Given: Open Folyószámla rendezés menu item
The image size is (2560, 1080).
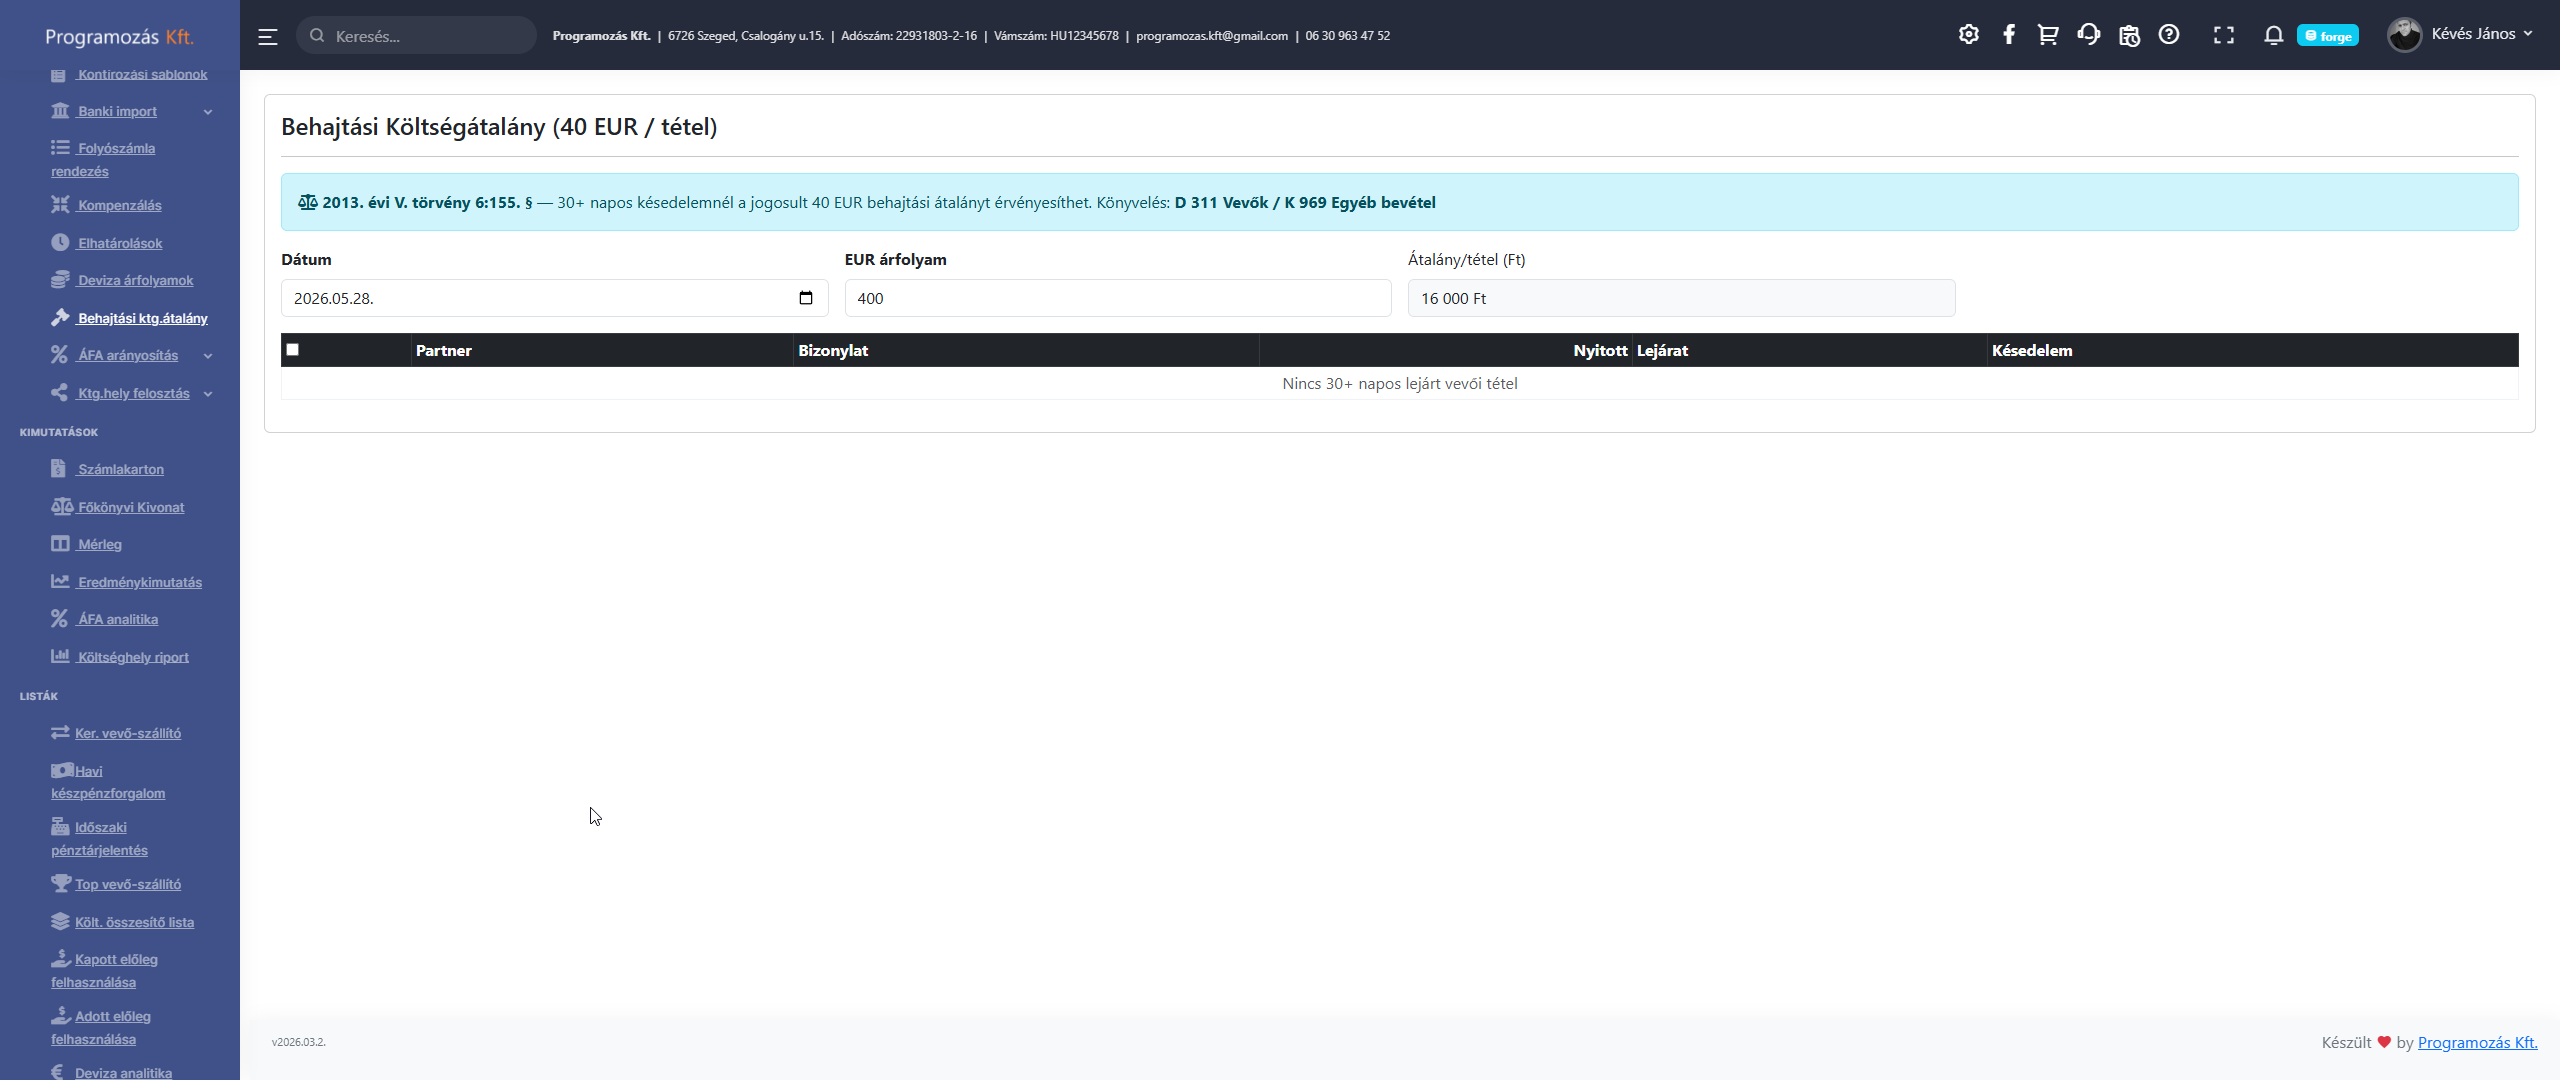Looking at the screenshot, I should tap(103, 159).
